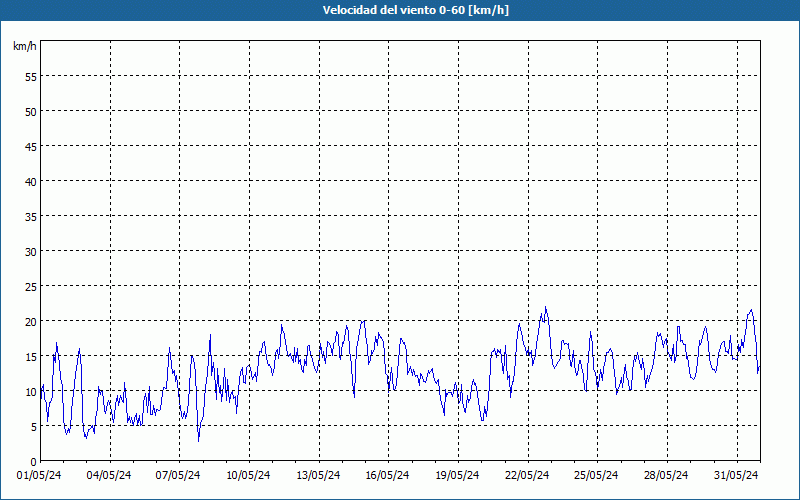Select the 25 value on the y-axis
Screen dimensions: 800x500
click(x=31, y=286)
